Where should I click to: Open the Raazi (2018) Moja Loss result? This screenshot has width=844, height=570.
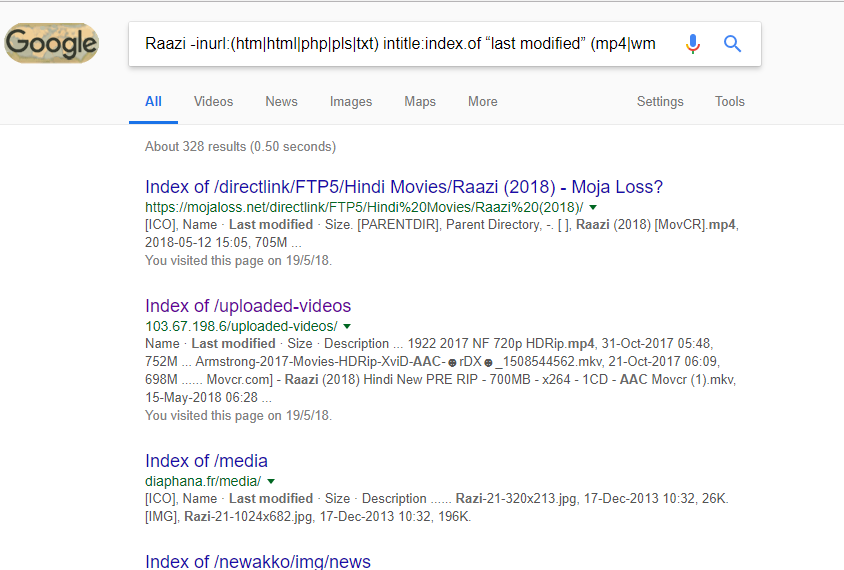point(404,187)
